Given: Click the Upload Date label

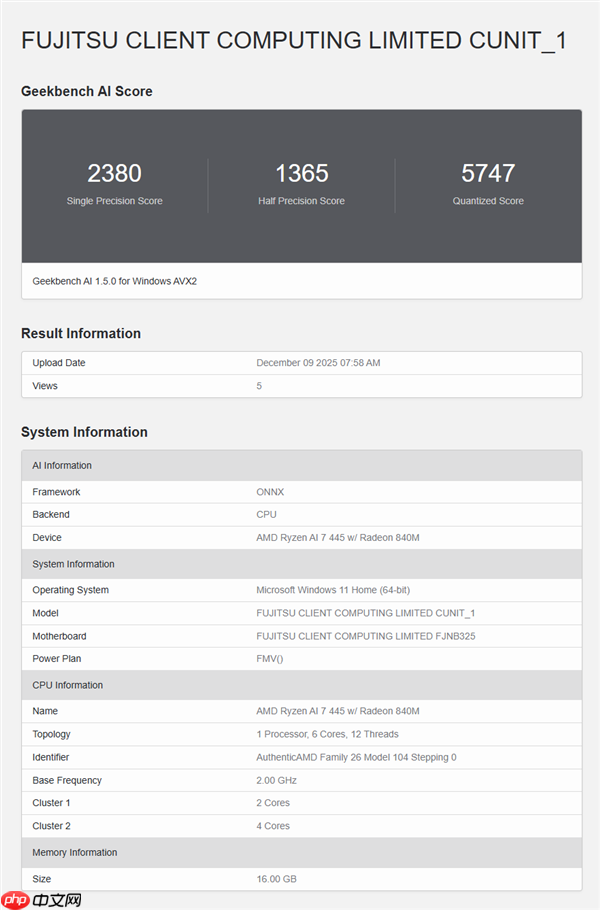Looking at the screenshot, I should point(59,363).
